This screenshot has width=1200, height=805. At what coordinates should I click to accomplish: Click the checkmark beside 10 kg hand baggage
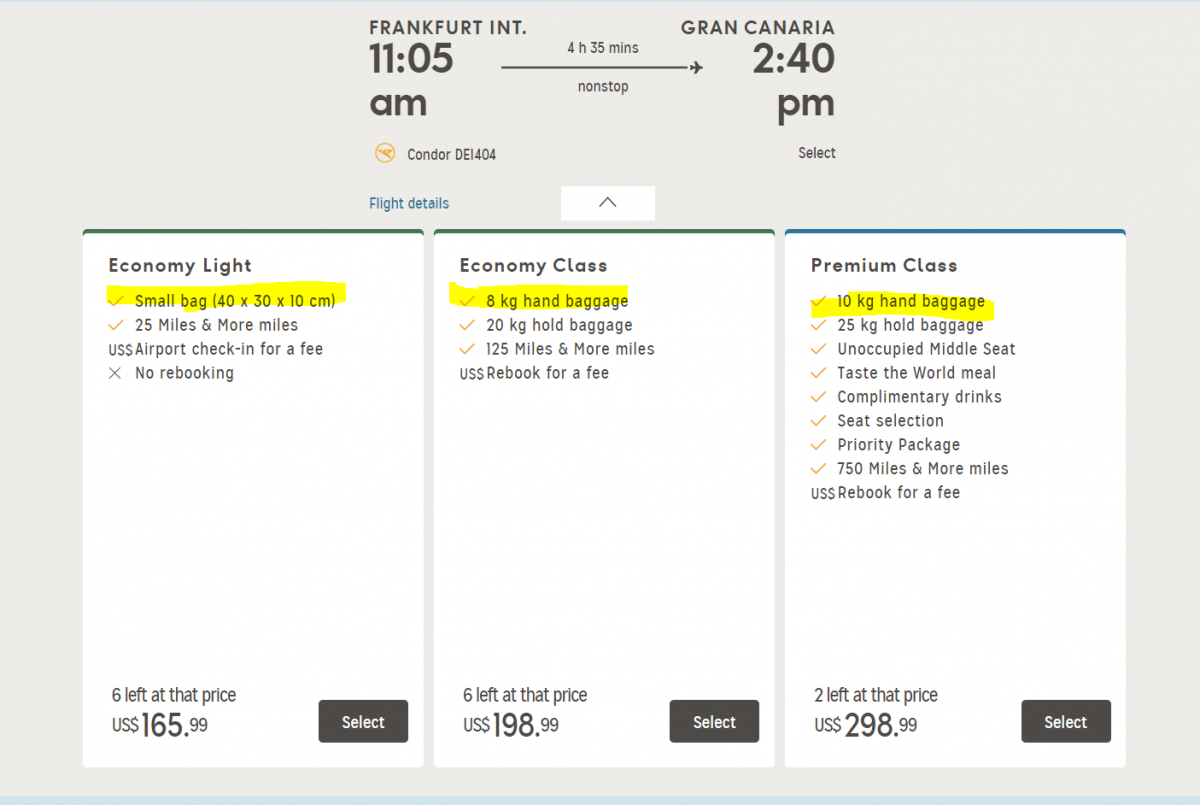pyautogui.click(x=819, y=300)
